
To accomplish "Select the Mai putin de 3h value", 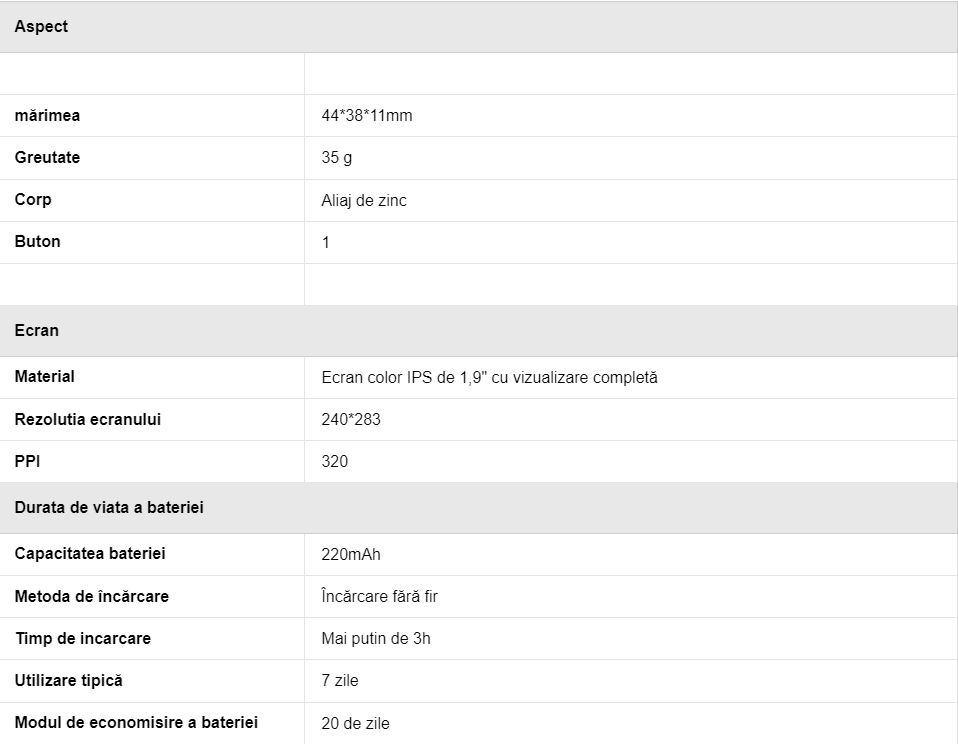I will 376,638.
